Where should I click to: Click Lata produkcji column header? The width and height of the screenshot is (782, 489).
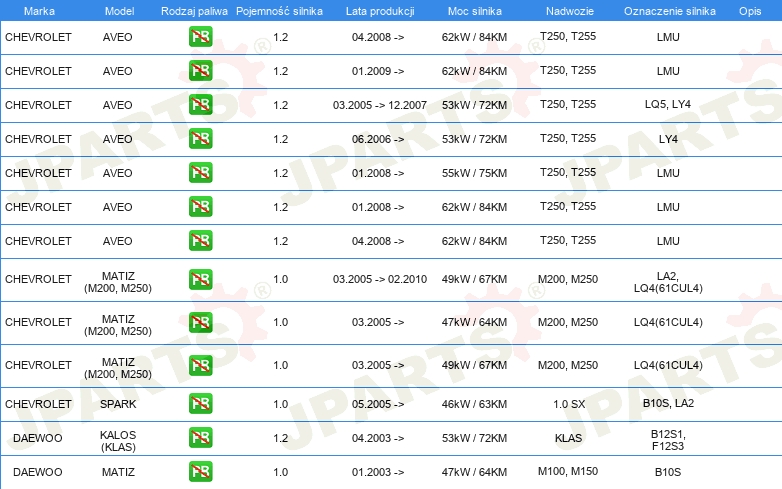pyautogui.click(x=380, y=11)
